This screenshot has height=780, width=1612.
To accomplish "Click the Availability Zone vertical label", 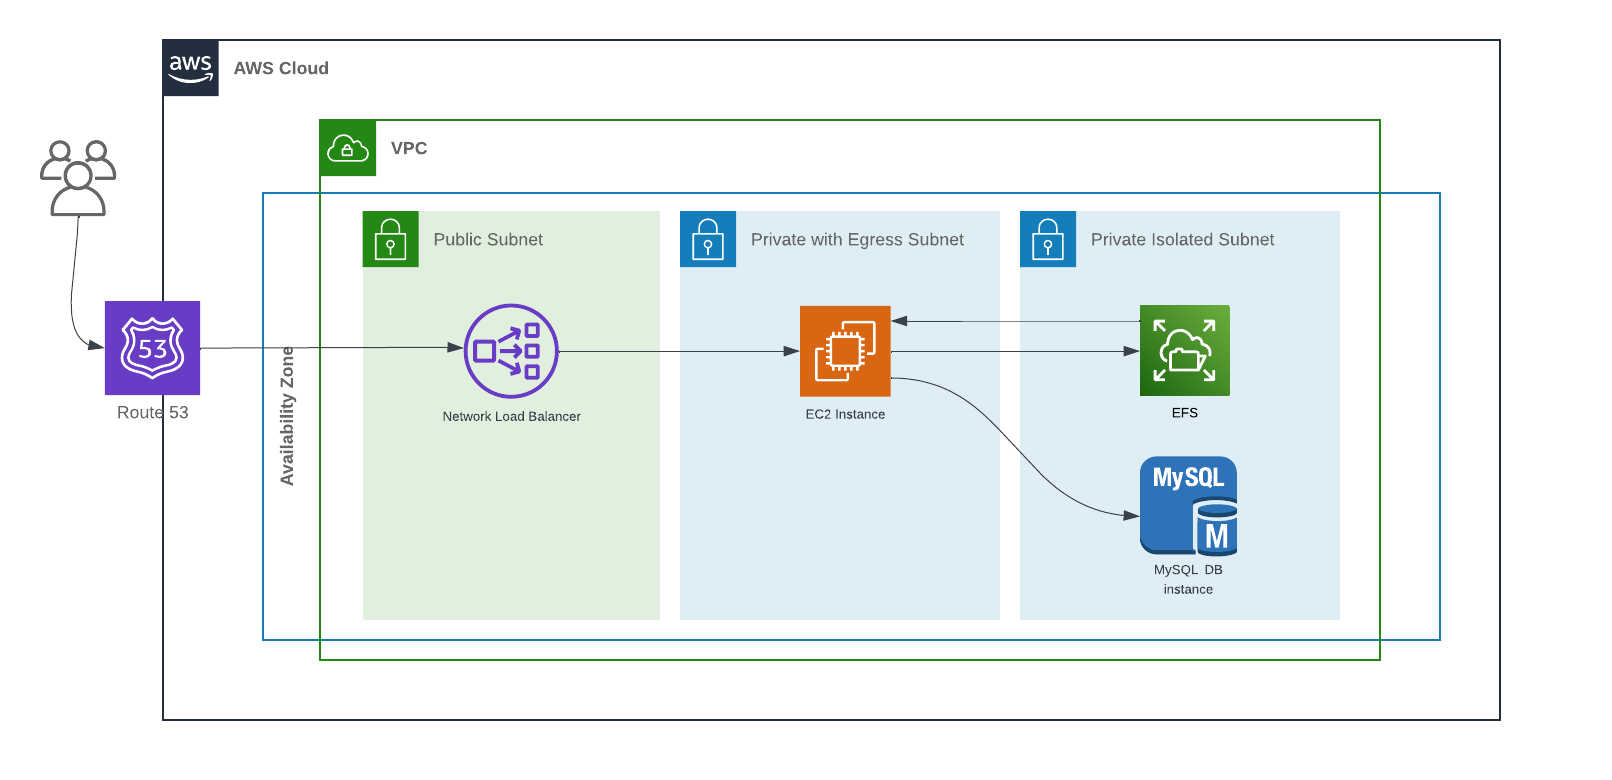I will 287,416.
